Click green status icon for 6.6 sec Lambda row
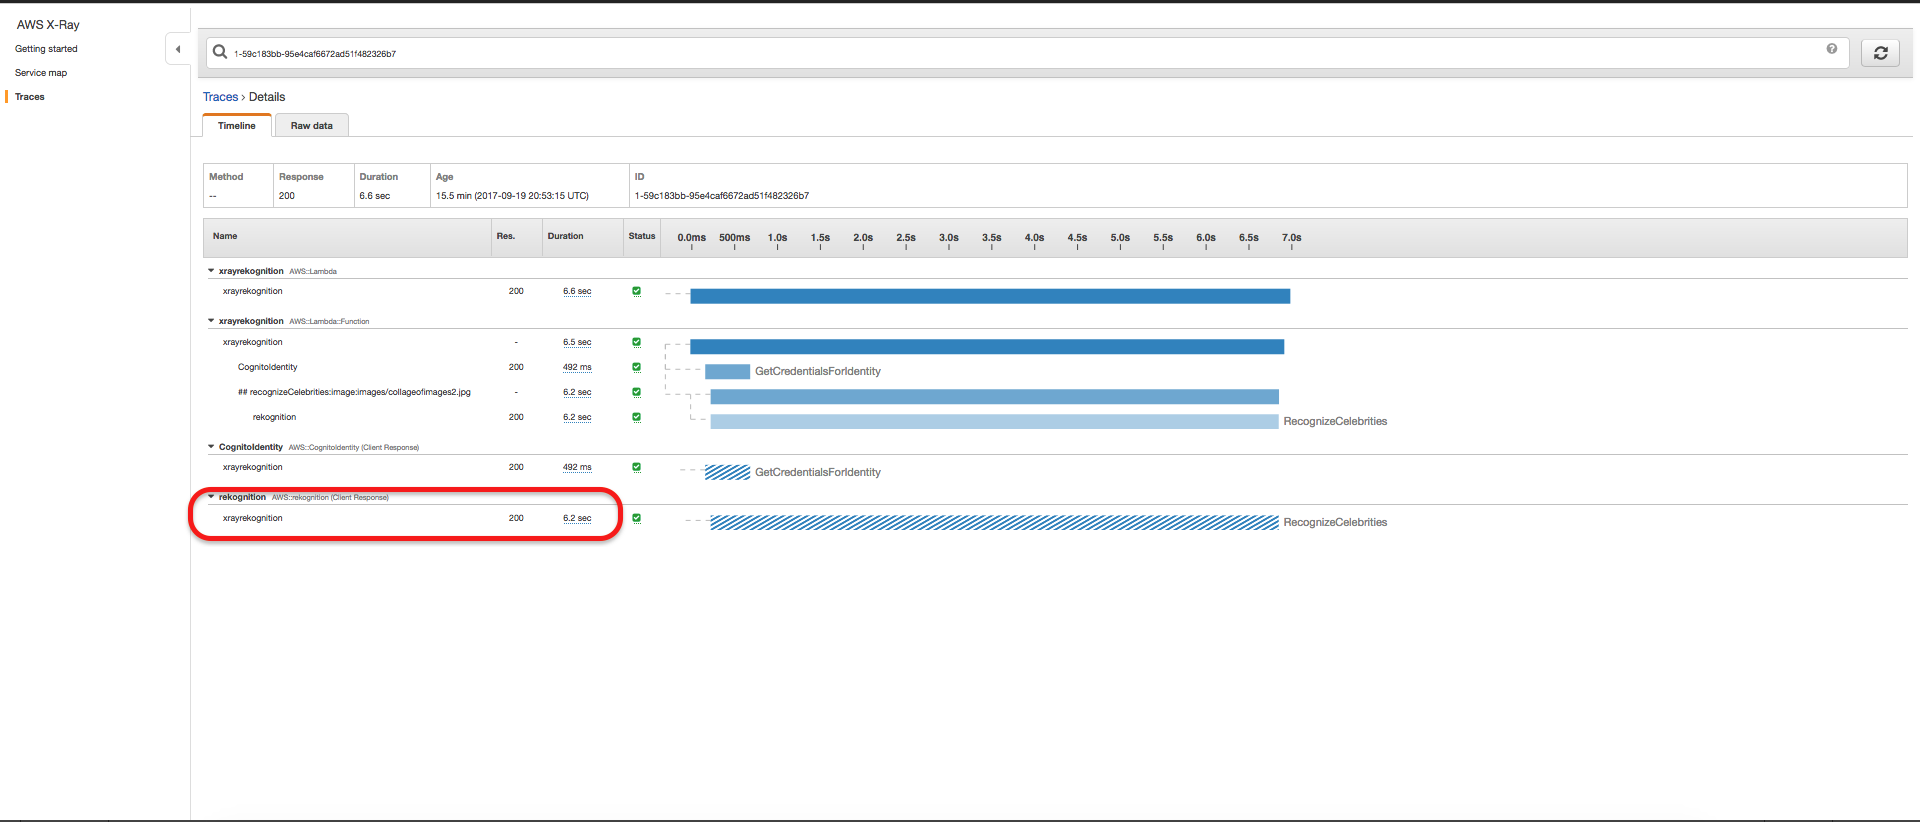Image resolution: width=1920 pixels, height=822 pixels. click(636, 291)
